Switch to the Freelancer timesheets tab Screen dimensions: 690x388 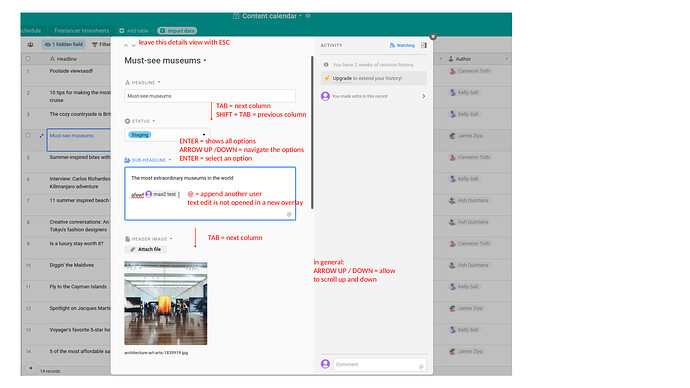pyautogui.click(x=81, y=31)
